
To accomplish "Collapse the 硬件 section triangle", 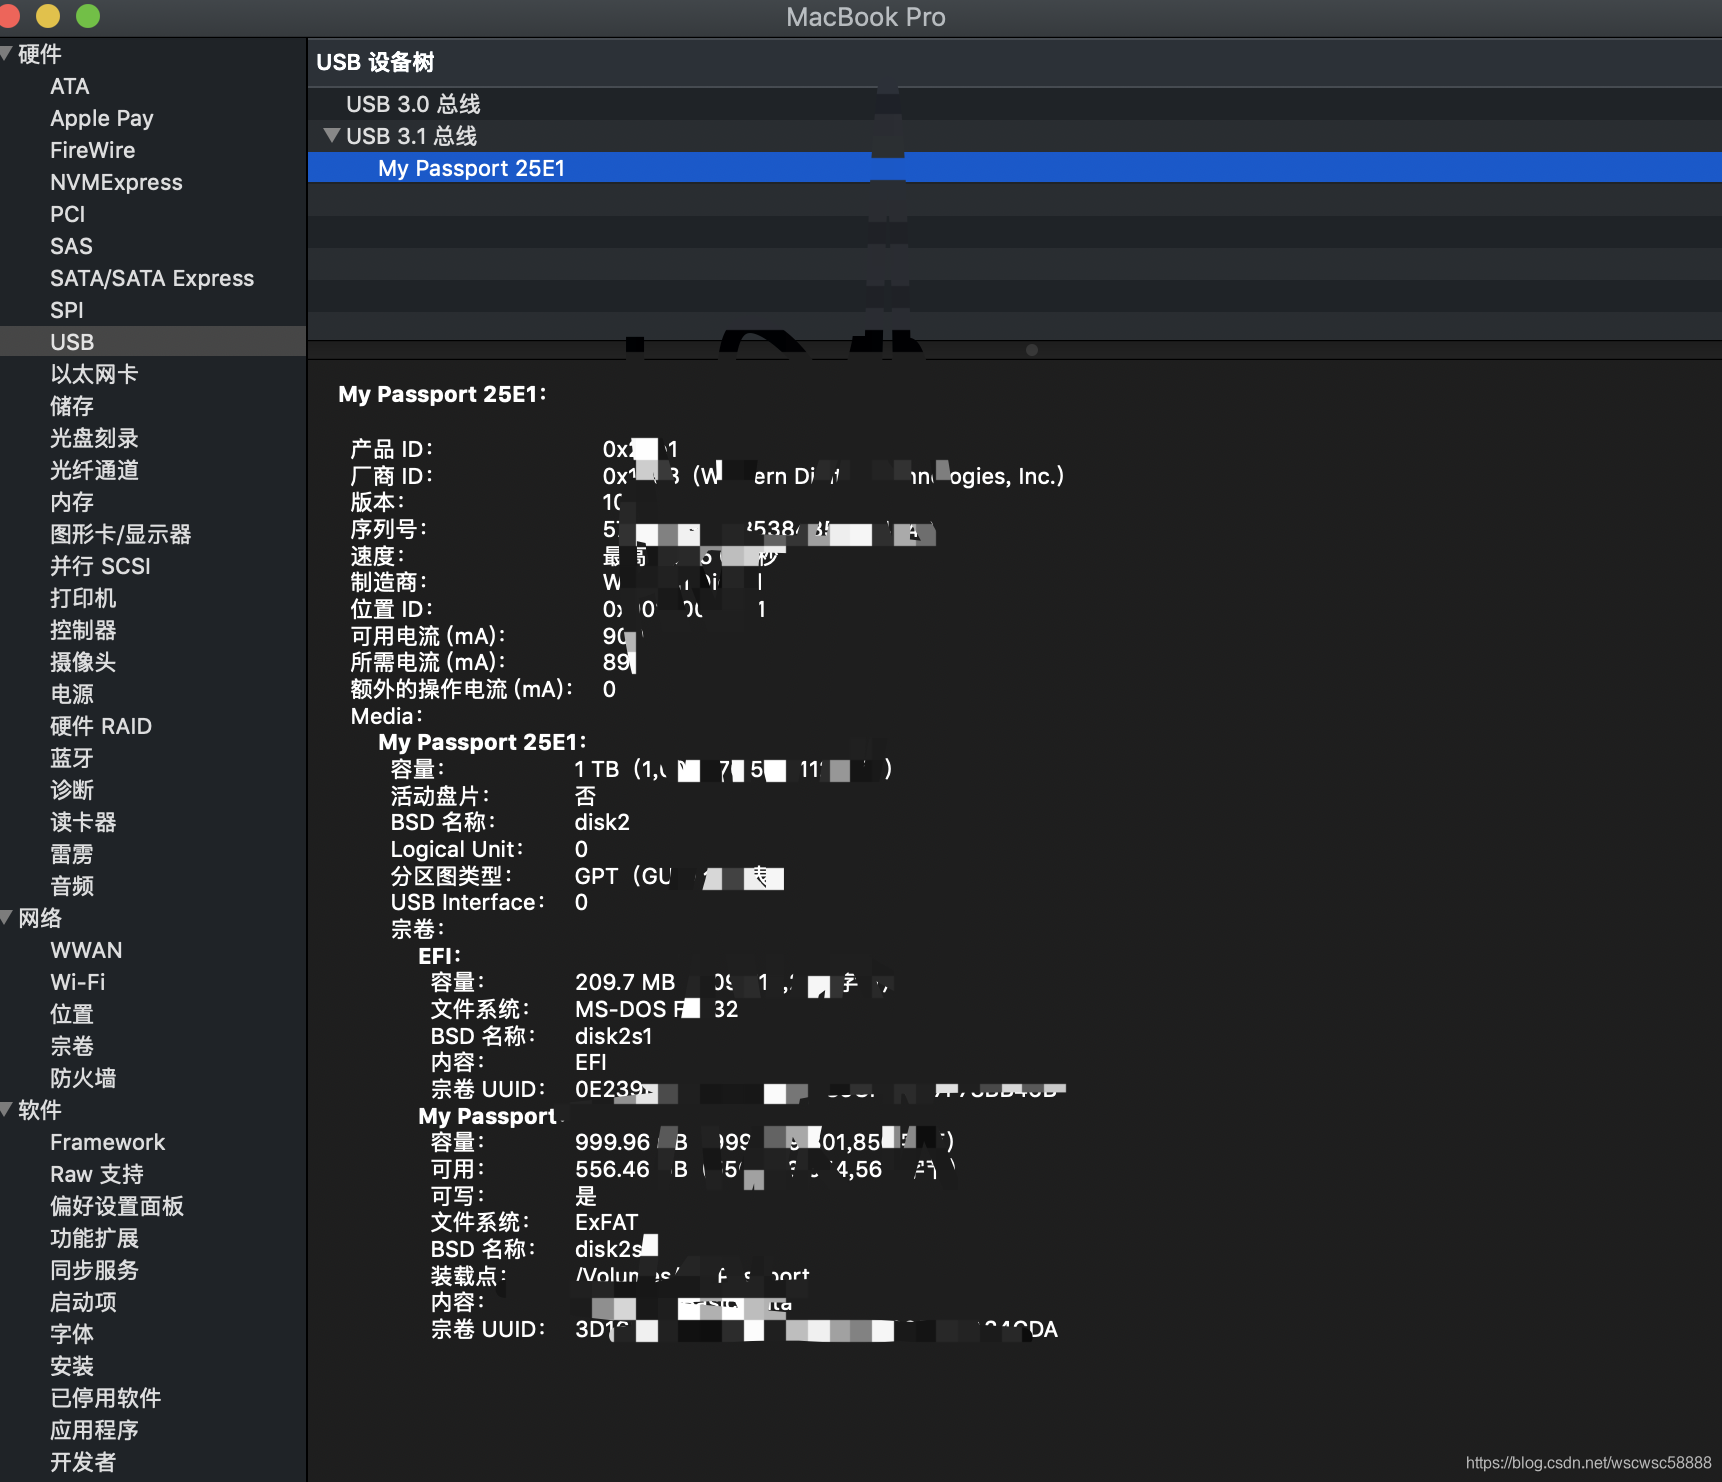I will point(6,54).
